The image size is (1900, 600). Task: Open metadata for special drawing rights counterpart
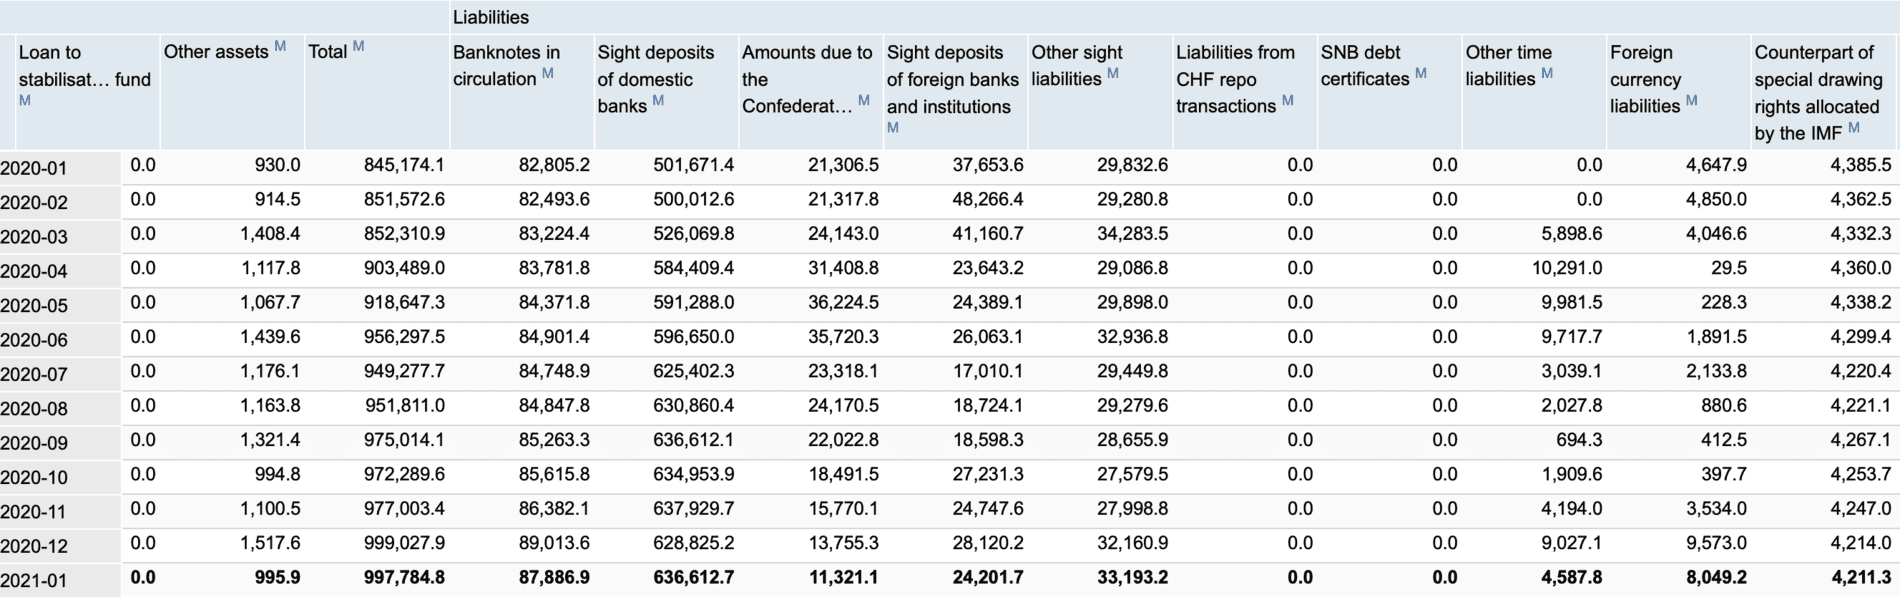pyautogui.click(x=1854, y=127)
